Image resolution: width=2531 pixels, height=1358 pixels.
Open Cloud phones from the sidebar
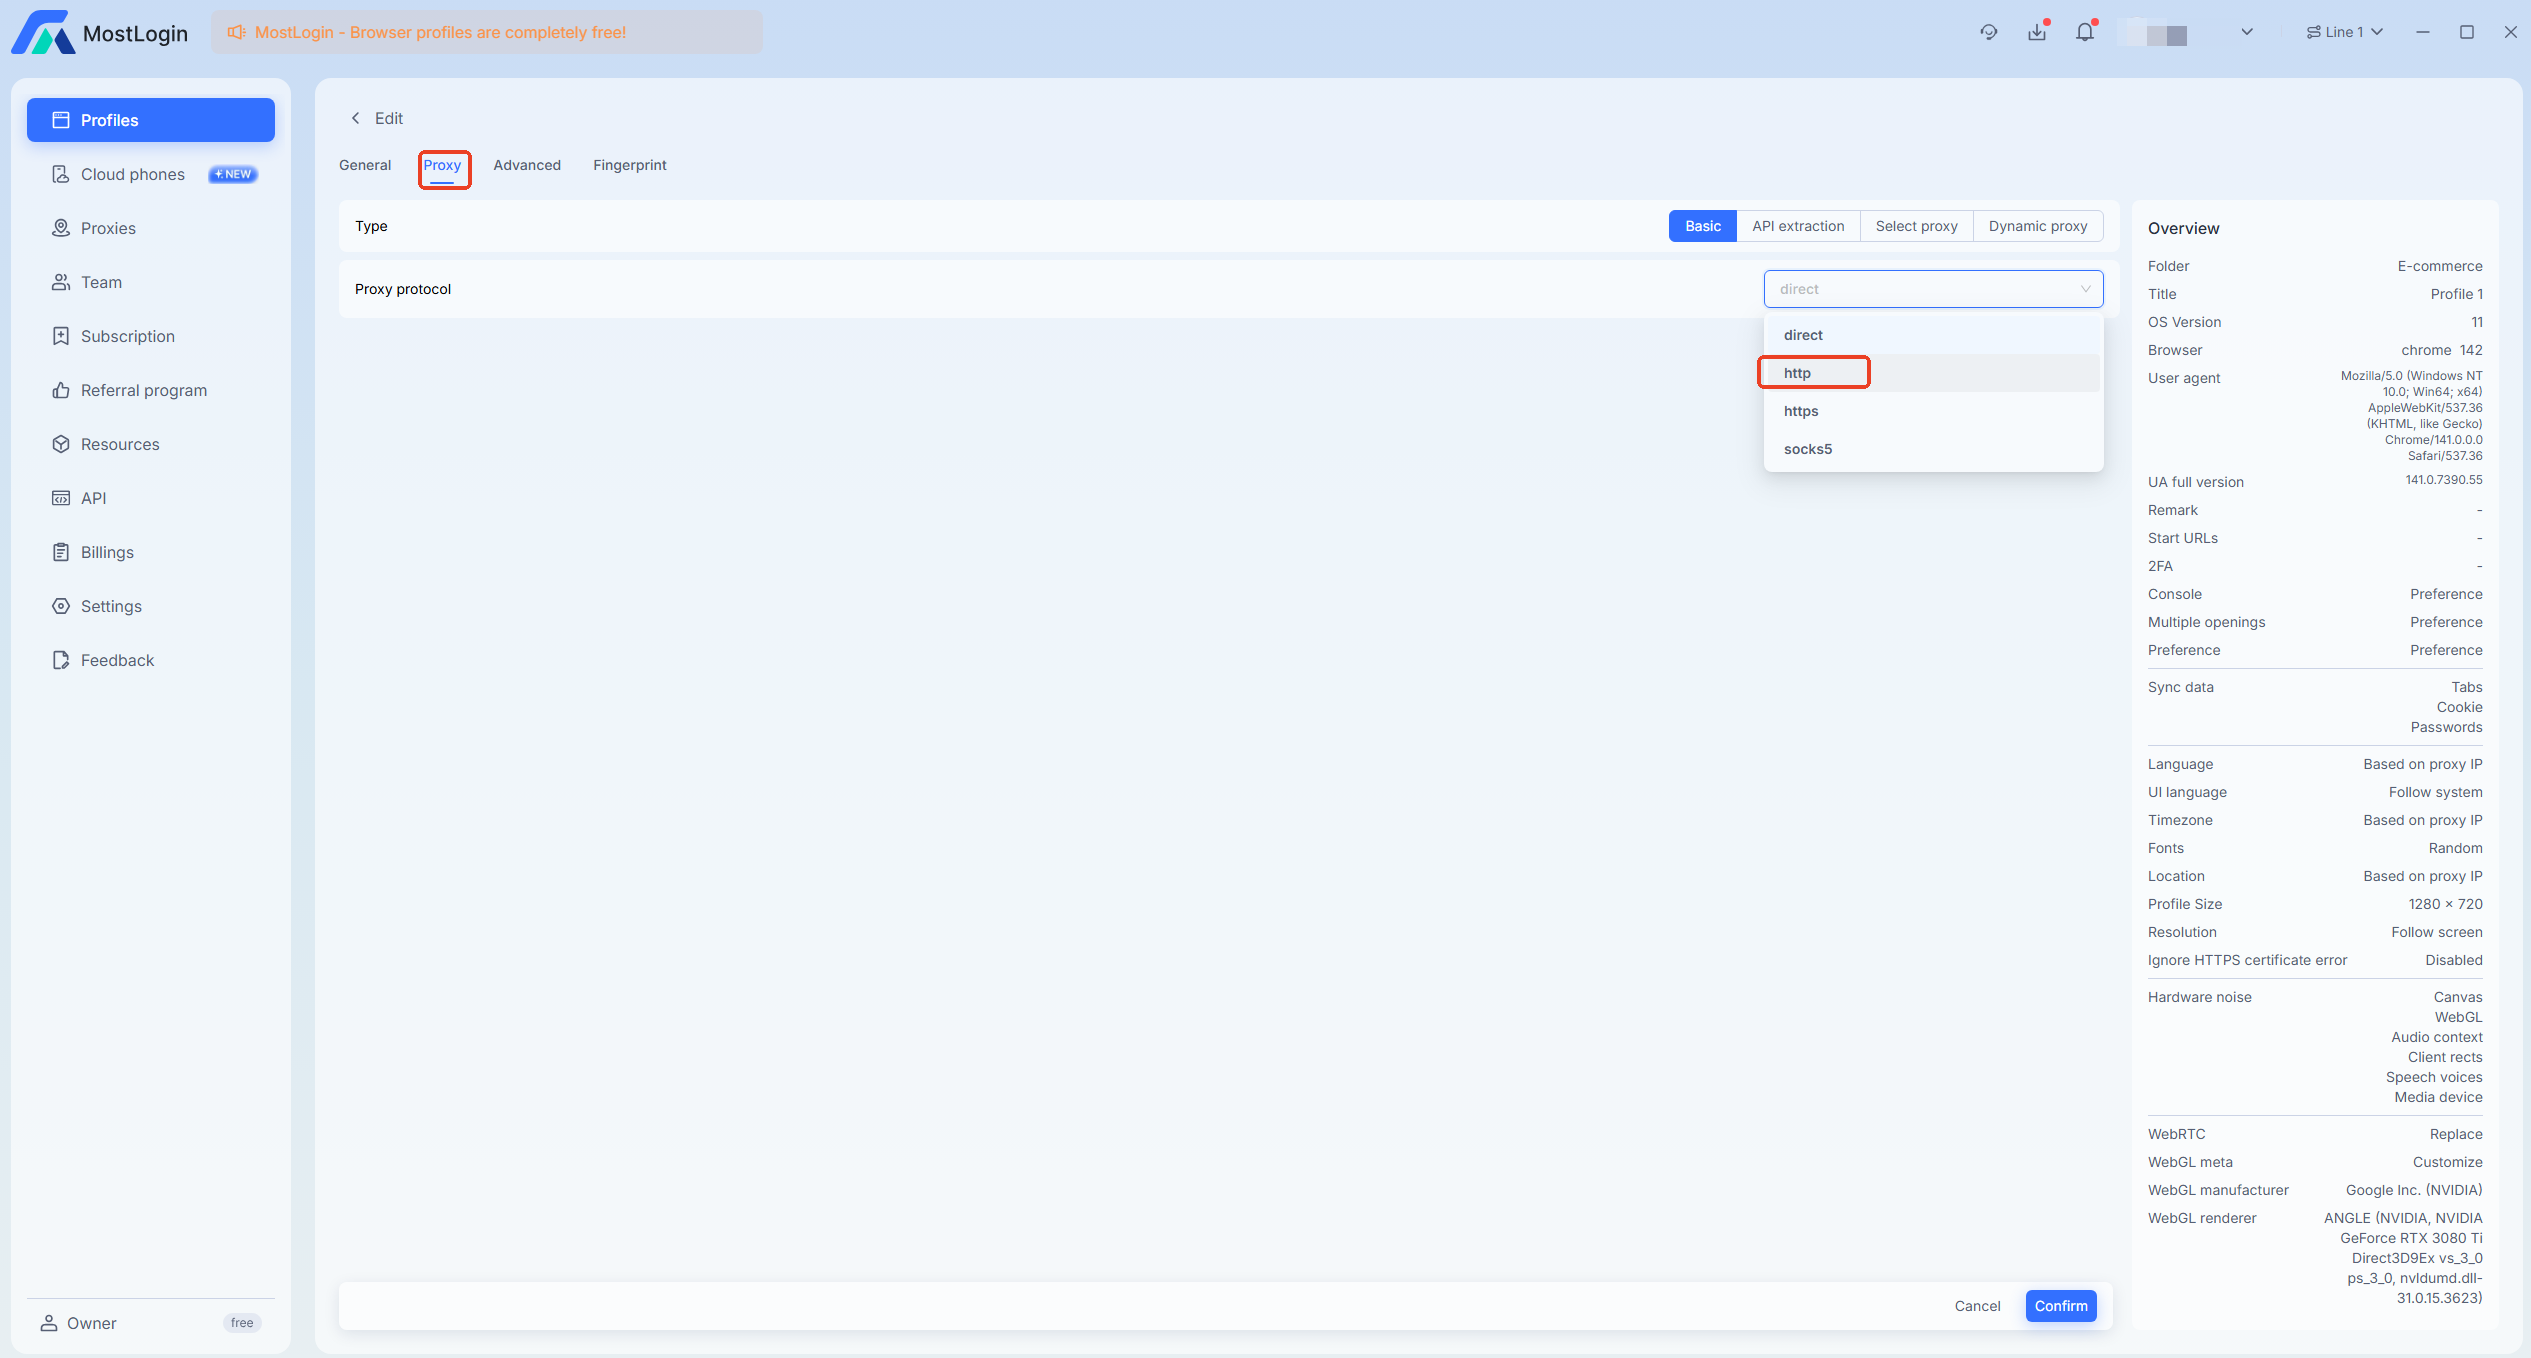click(132, 174)
